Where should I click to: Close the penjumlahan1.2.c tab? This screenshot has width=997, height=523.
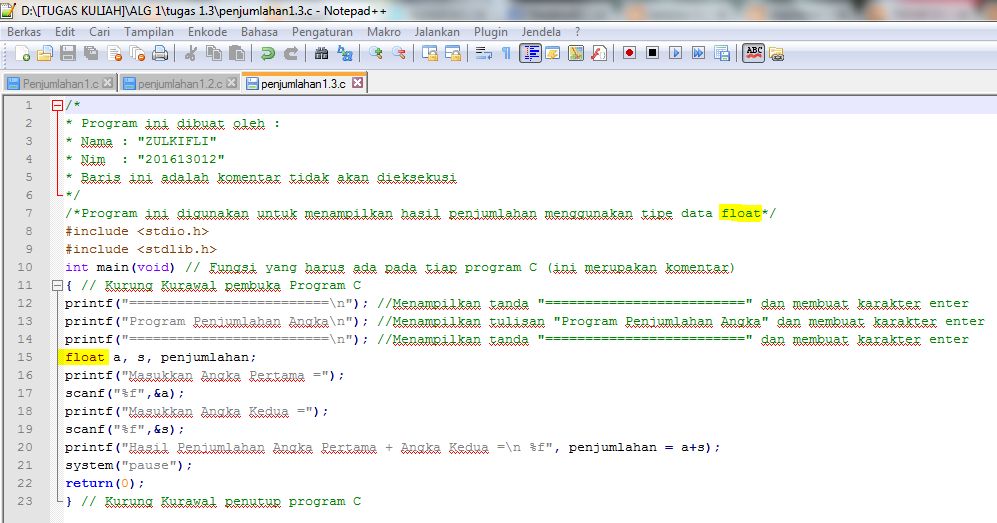[x=231, y=83]
